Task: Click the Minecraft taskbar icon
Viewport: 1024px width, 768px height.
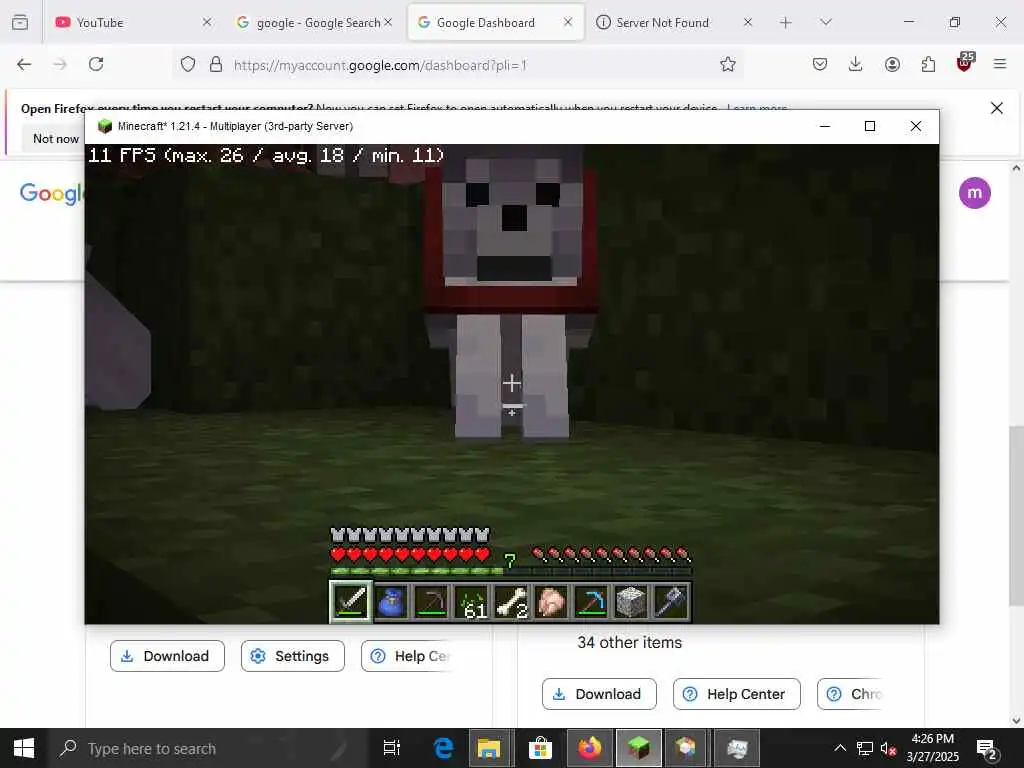Action: tap(639, 748)
